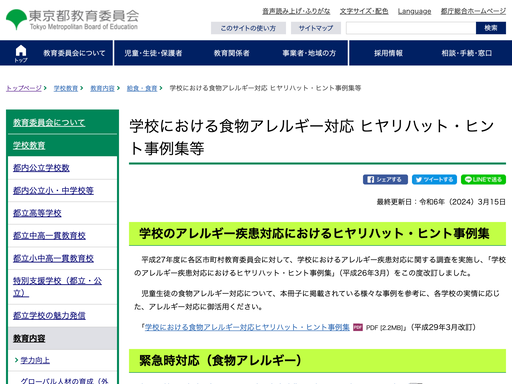Go to トップページ breadcrumb link
The width and height of the screenshot is (512, 384).
tap(24, 88)
